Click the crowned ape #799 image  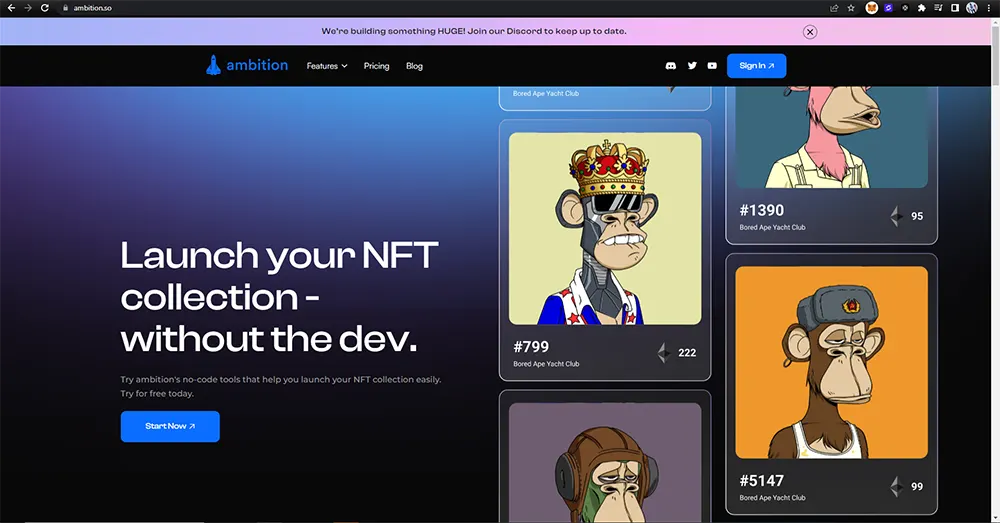click(x=605, y=228)
